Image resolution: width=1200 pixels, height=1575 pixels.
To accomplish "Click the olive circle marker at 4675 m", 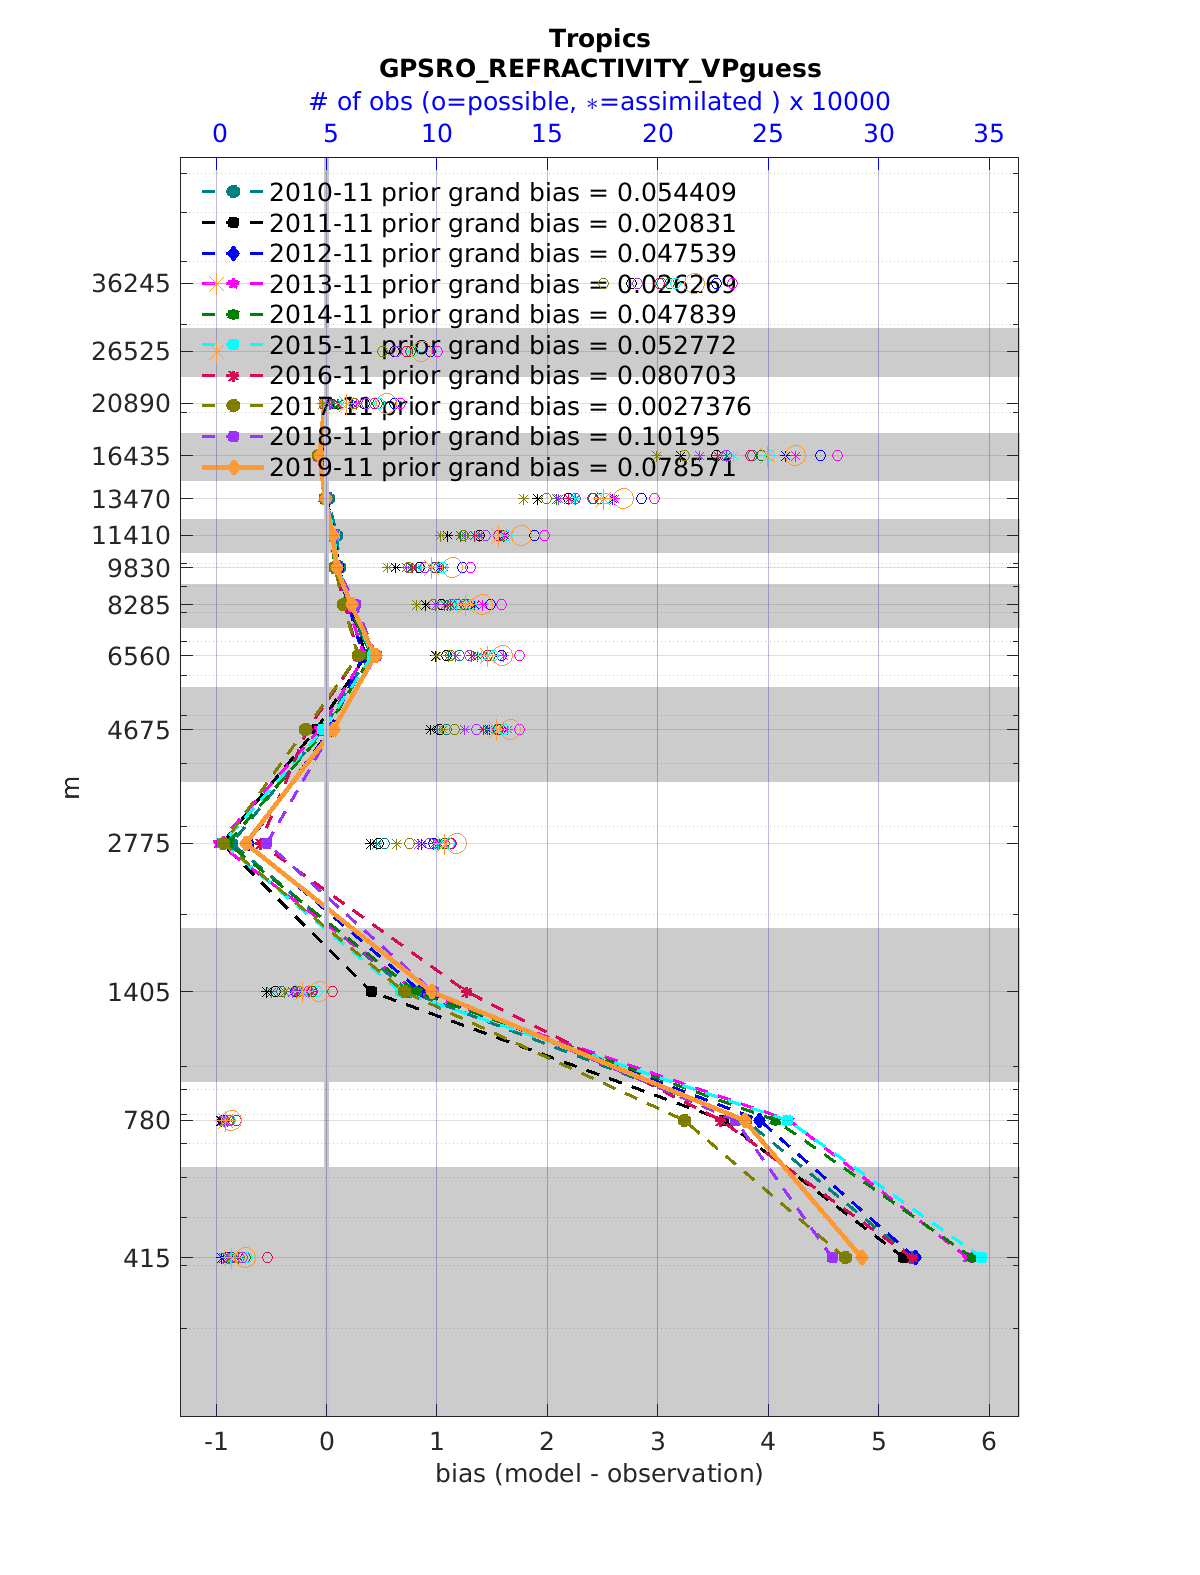I will [306, 730].
